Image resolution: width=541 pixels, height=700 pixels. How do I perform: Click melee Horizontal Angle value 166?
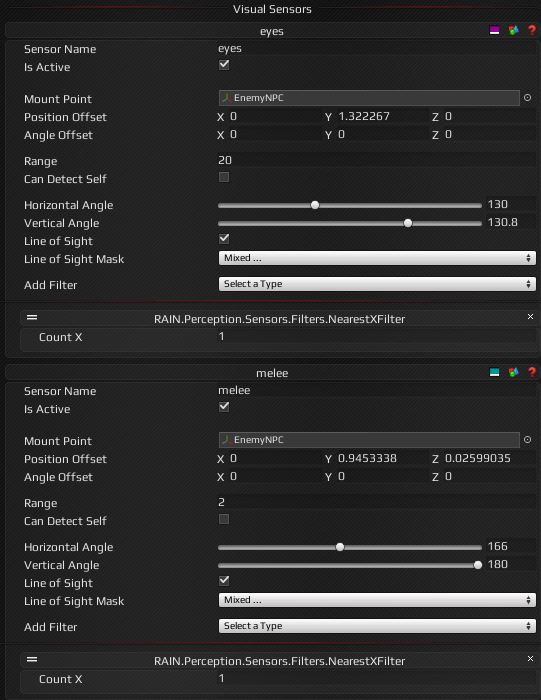click(x=511, y=546)
